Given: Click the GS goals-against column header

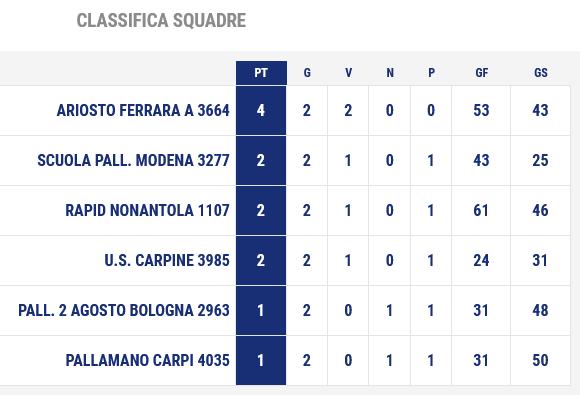Looking at the screenshot, I should pos(540,73).
